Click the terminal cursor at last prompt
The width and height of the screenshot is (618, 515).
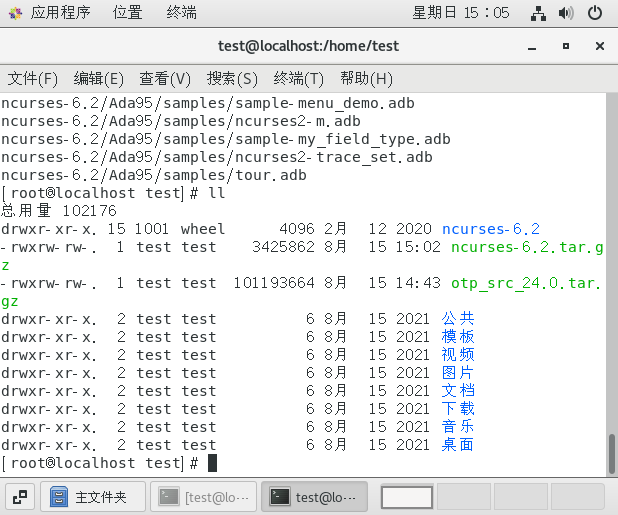coord(212,463)
